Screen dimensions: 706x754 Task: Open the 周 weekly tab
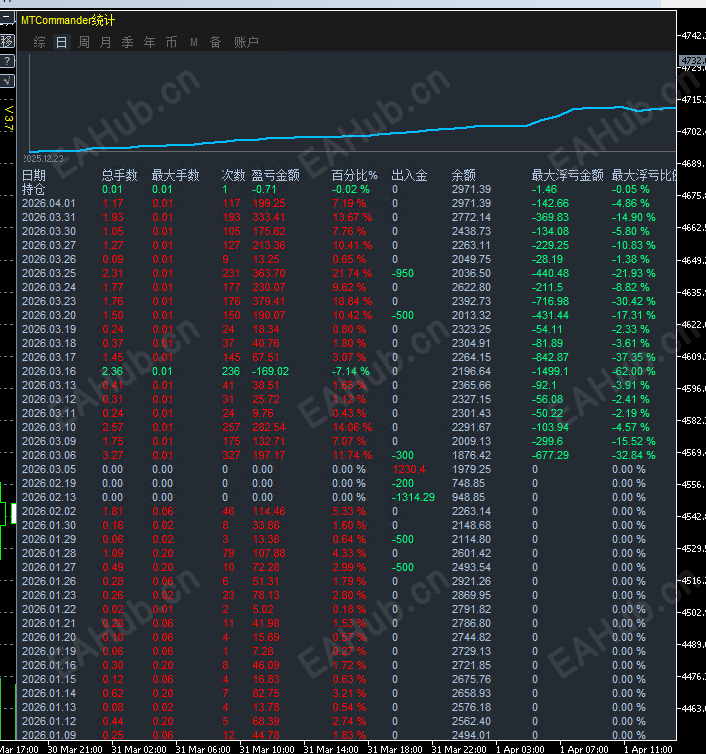pyautogui.click(x=84, y=42)
